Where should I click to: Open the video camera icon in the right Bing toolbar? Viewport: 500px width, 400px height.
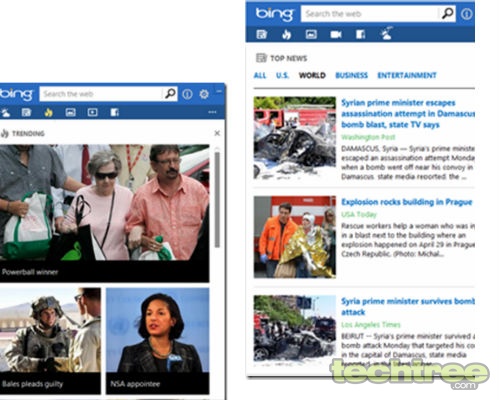pyautogui.click(x=336, y=34)
